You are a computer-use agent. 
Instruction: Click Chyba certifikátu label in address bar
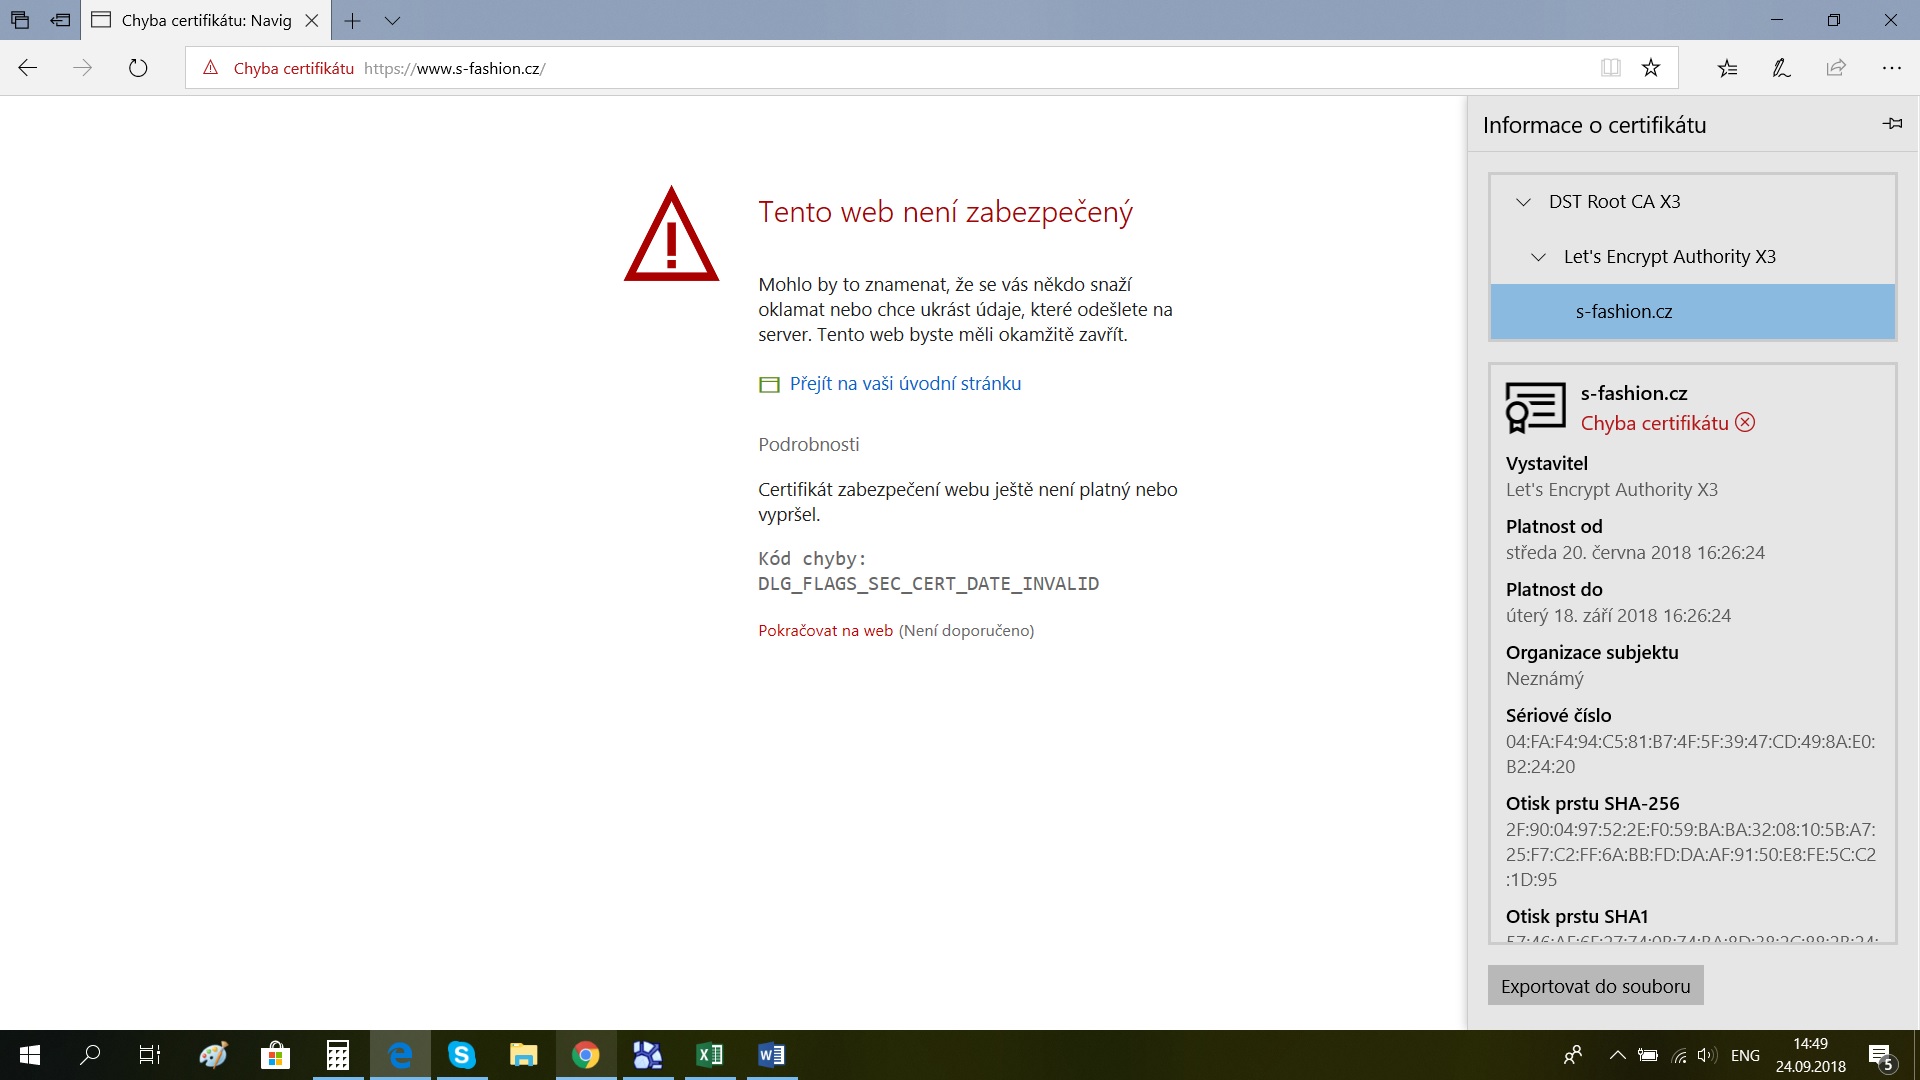[293, 68]
